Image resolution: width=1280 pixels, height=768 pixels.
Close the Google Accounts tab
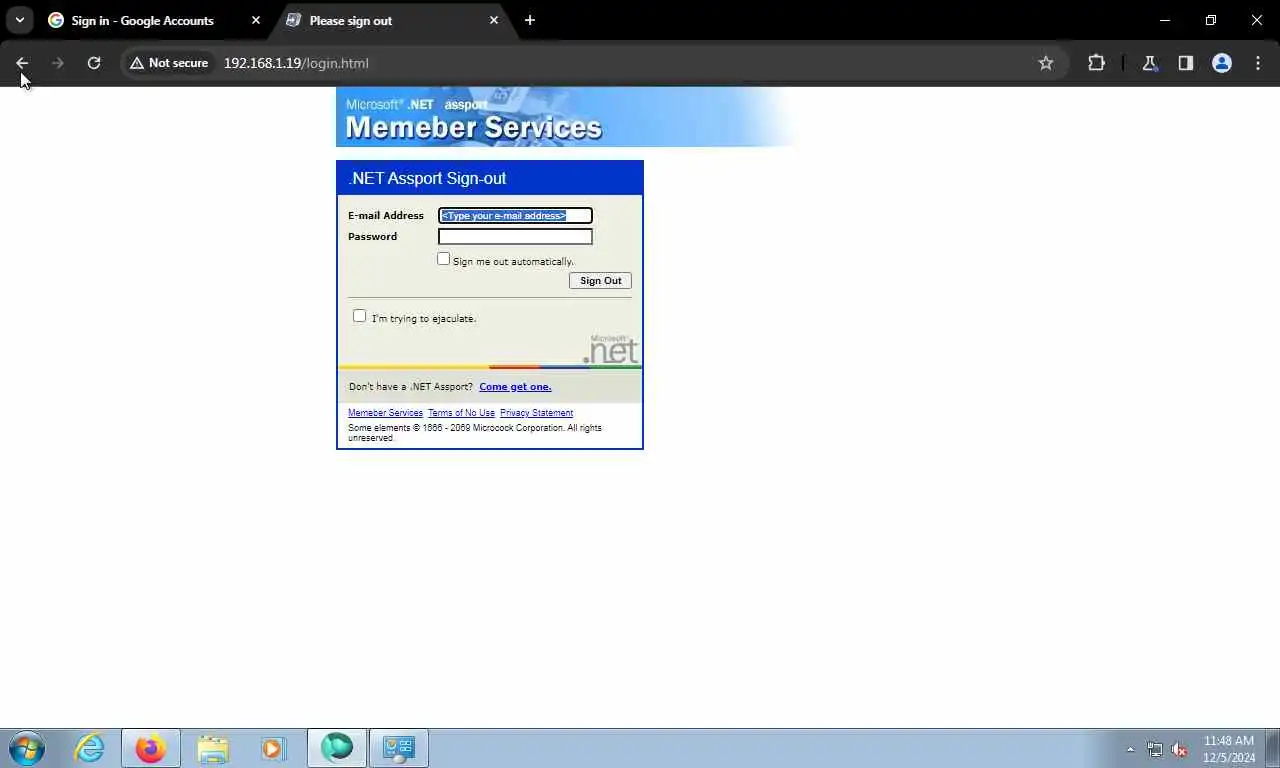pyautogui.click(x=256, y=20)
